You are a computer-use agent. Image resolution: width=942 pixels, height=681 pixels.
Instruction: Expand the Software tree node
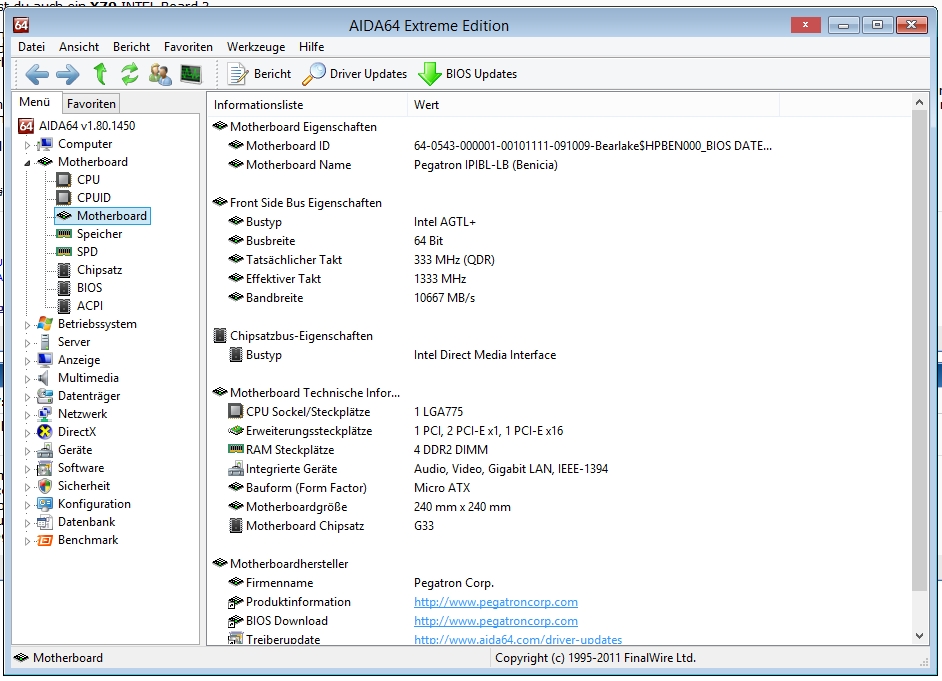28,469
